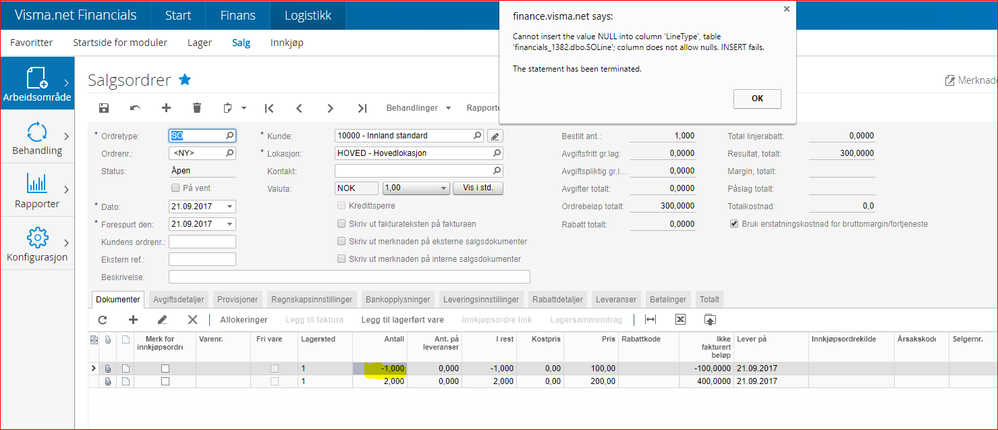Click OK in the error dialog
998x430 pixels.
click(757, 99)
